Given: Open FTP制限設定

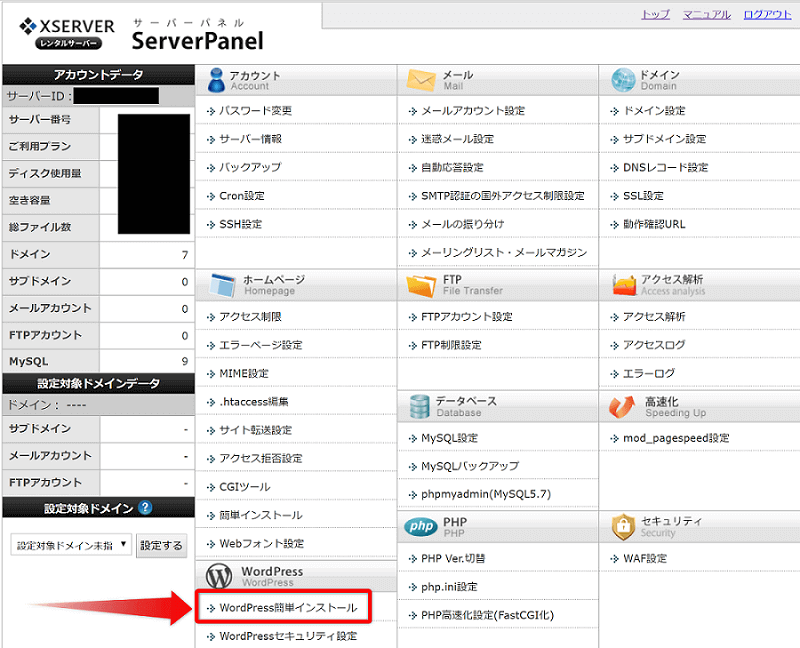Looking at the screenshot, I should [451, 345].
